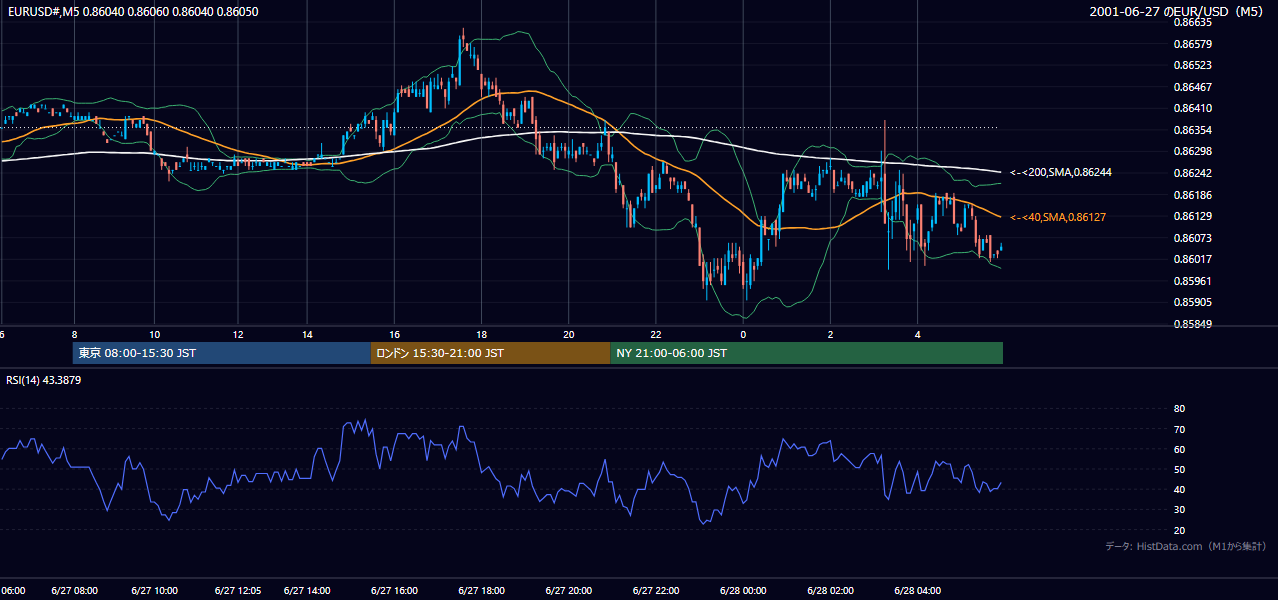This screenshot has width=1278, height=600.
Task: Click the RSI 50 level label
Action: tap(1179, 469)
